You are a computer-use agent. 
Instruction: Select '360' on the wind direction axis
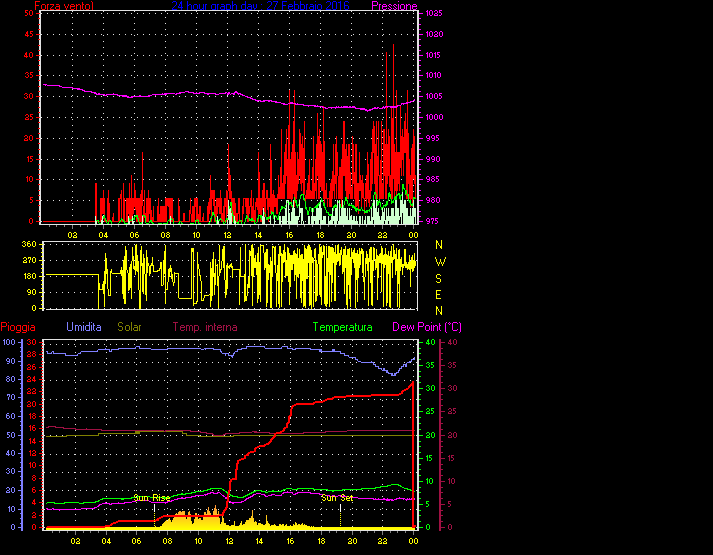coord(29,245)
